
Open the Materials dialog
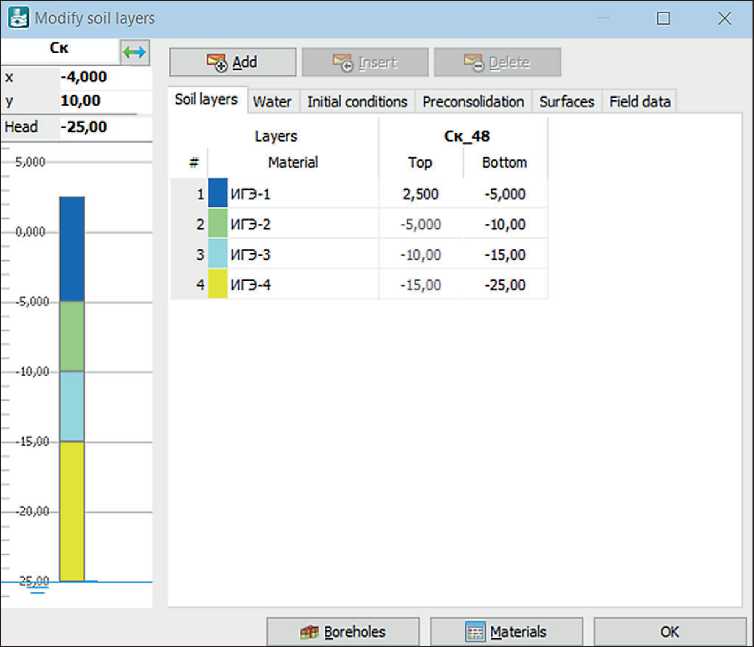[x=506, y=632]
